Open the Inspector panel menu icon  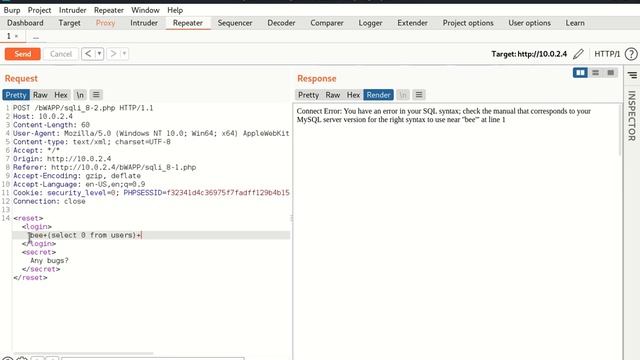632,75
